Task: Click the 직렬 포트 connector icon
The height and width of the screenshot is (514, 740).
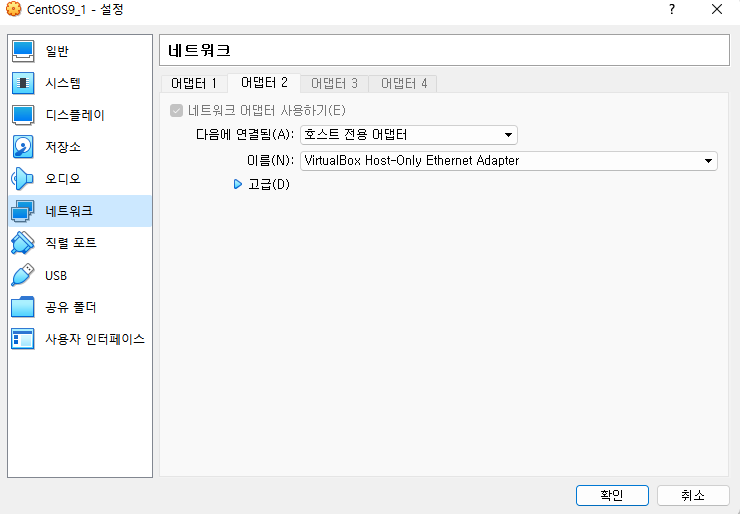Action: point(23,243)
